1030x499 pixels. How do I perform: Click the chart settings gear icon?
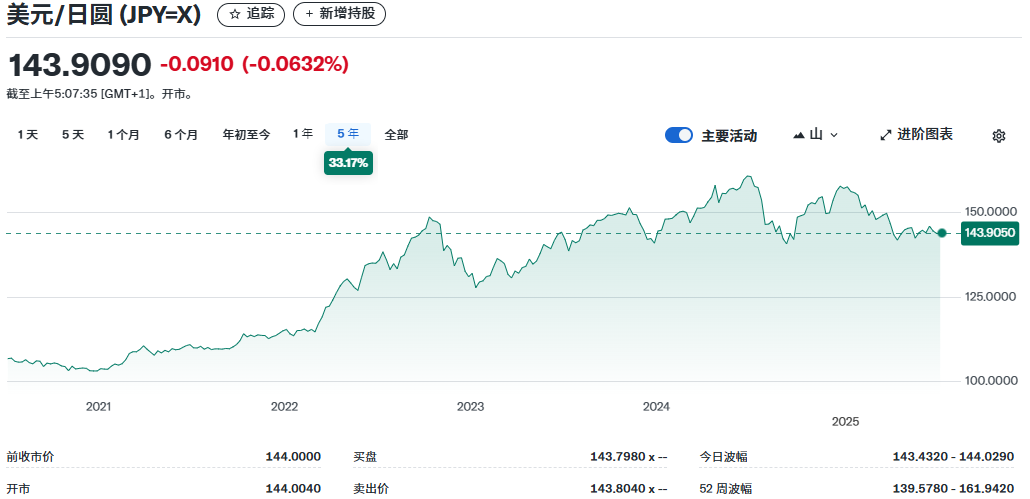(998, 136)
